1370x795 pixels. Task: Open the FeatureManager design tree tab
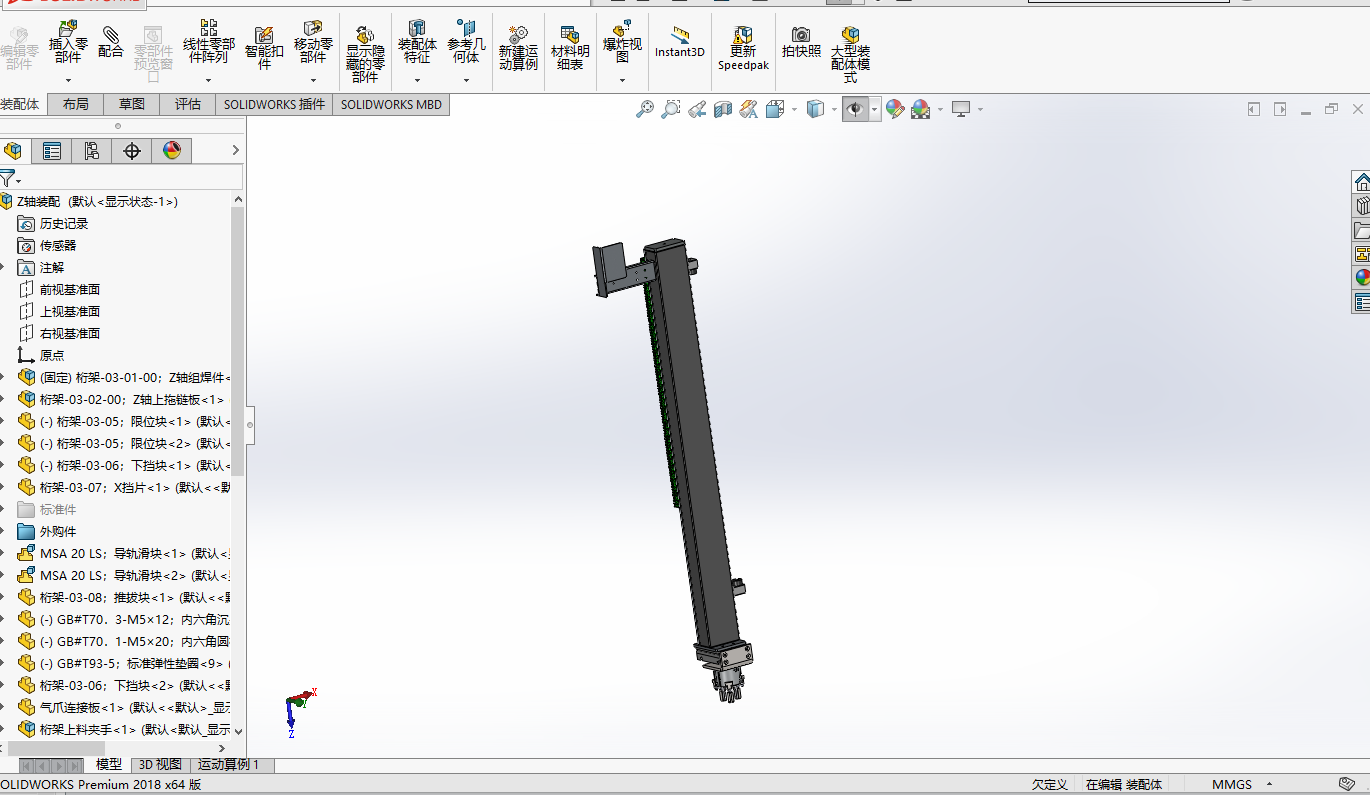13,151
